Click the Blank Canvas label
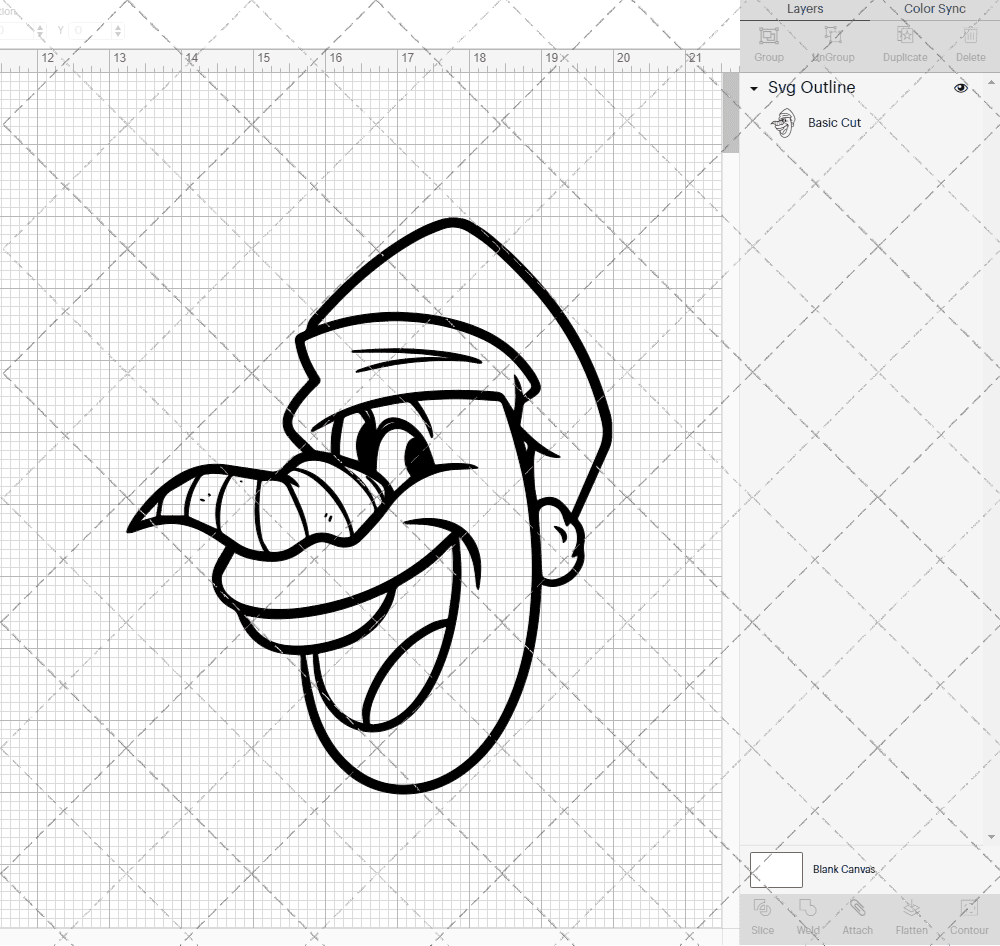This screenshot has width=1000, height=946. click(844, 869)
